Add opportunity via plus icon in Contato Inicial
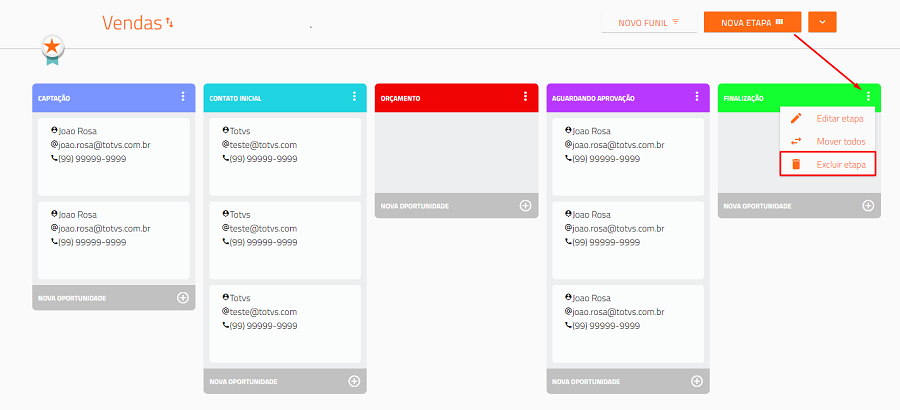 [x=354, y=381]
